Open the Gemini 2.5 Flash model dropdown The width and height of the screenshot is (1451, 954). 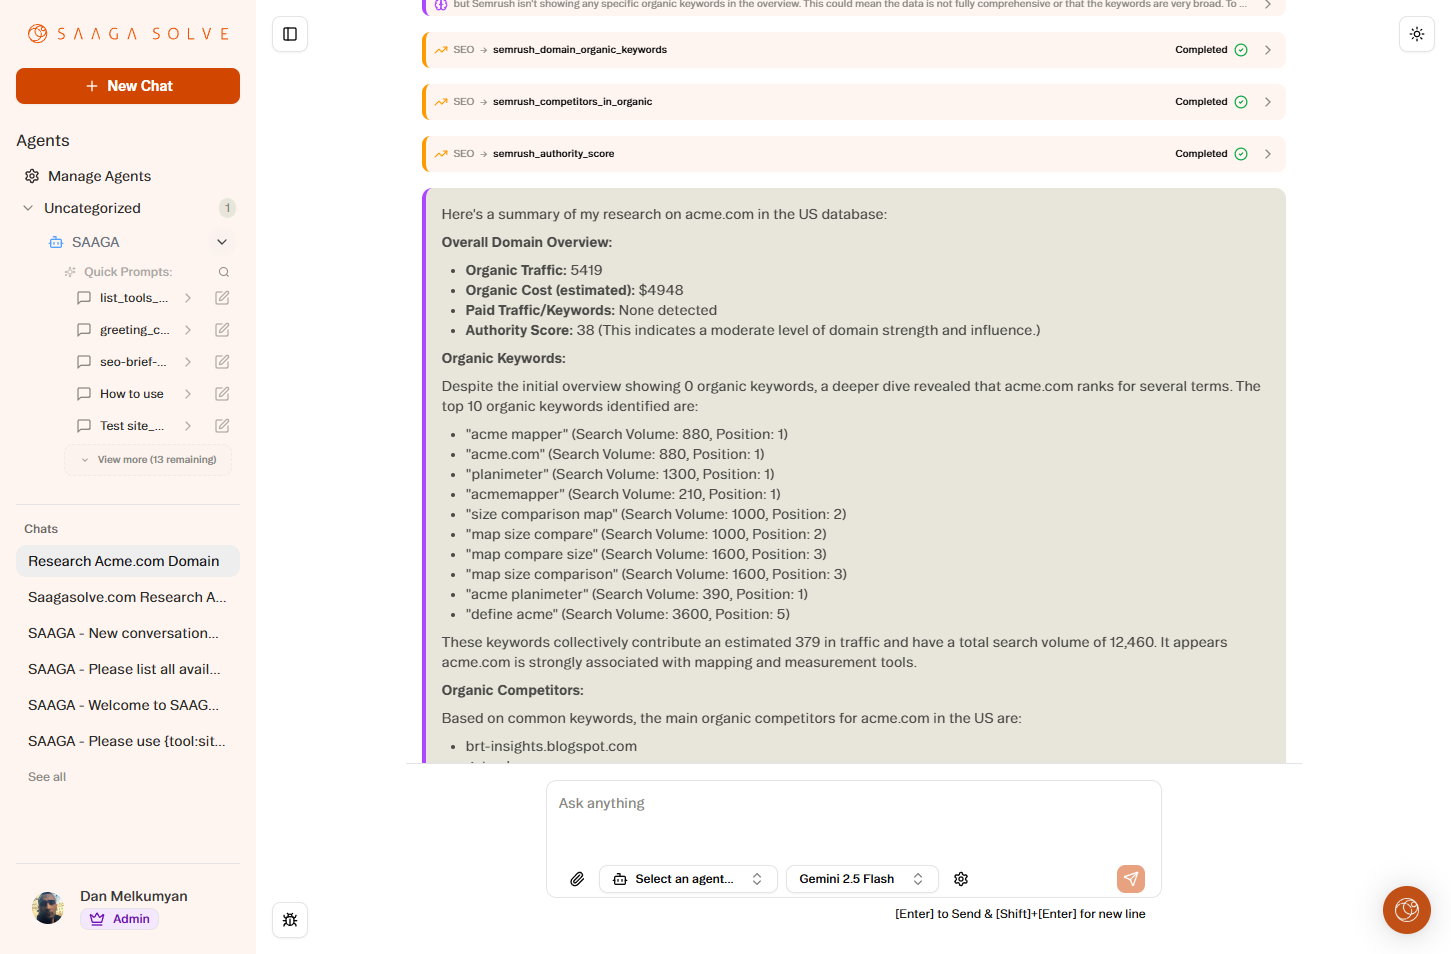861,878
